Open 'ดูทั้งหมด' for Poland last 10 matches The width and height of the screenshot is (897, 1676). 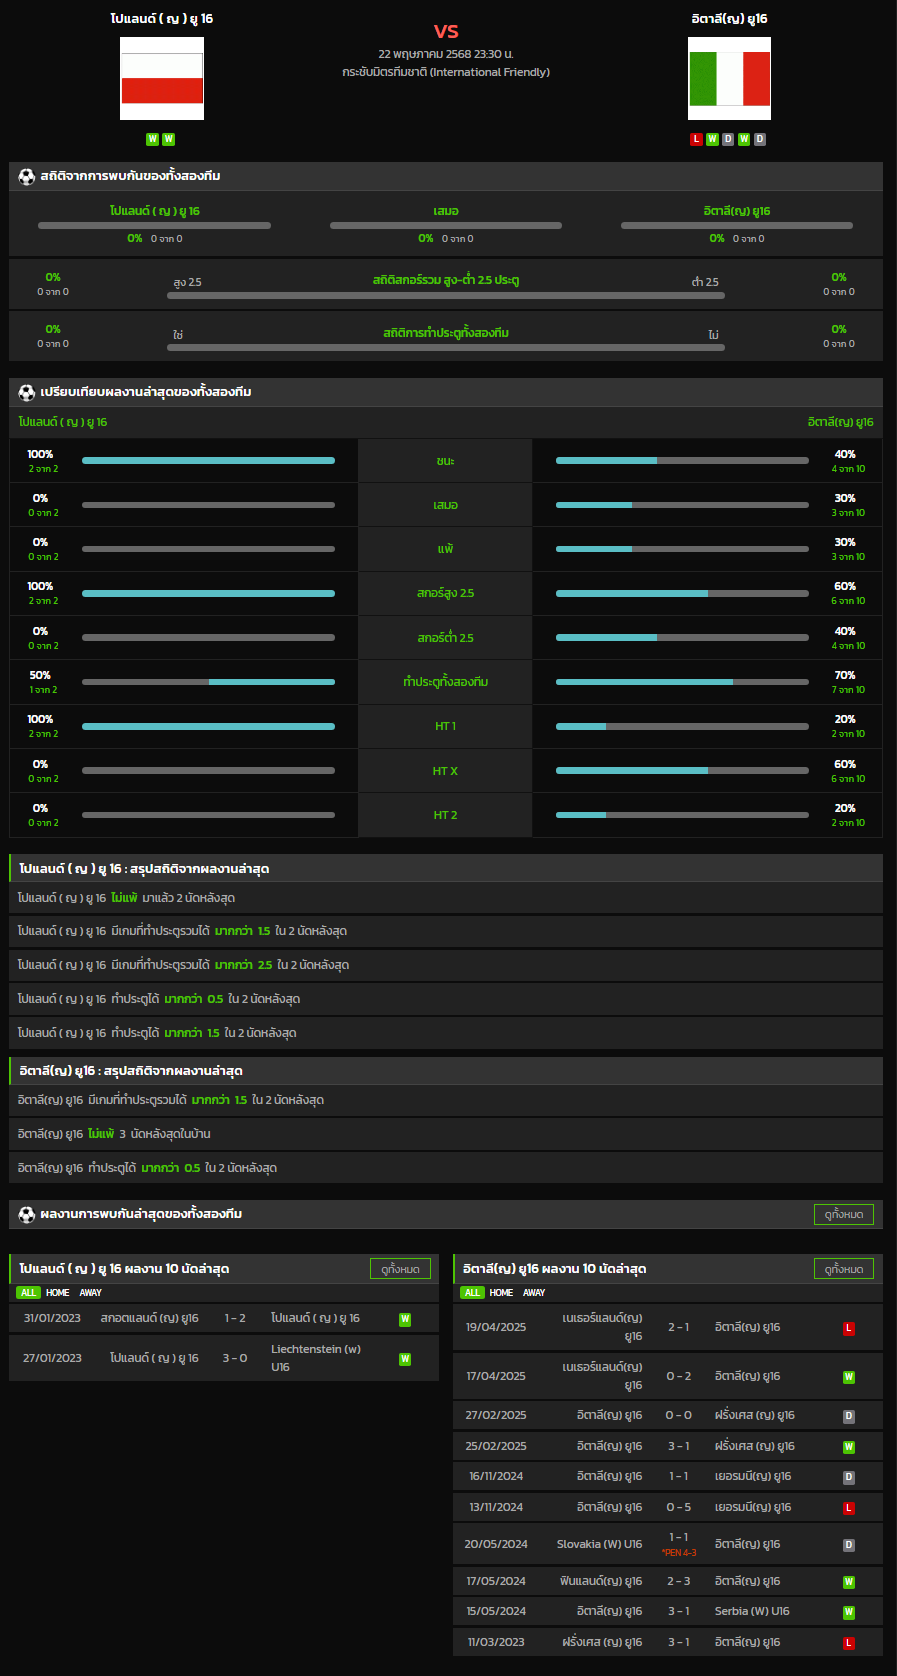(x=400, y=1269)
